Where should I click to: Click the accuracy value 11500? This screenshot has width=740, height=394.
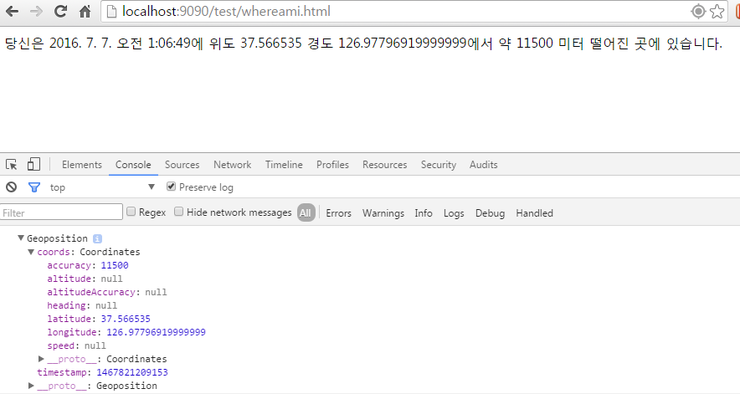(115, 265)
